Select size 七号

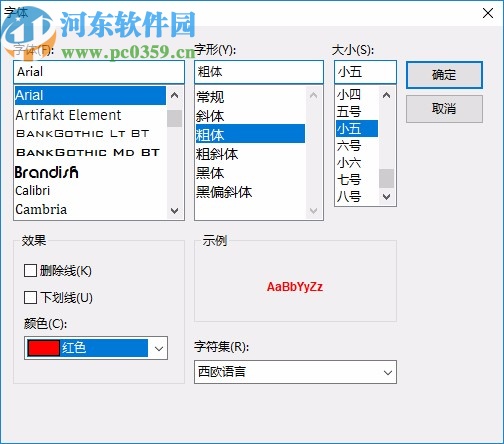357,179
